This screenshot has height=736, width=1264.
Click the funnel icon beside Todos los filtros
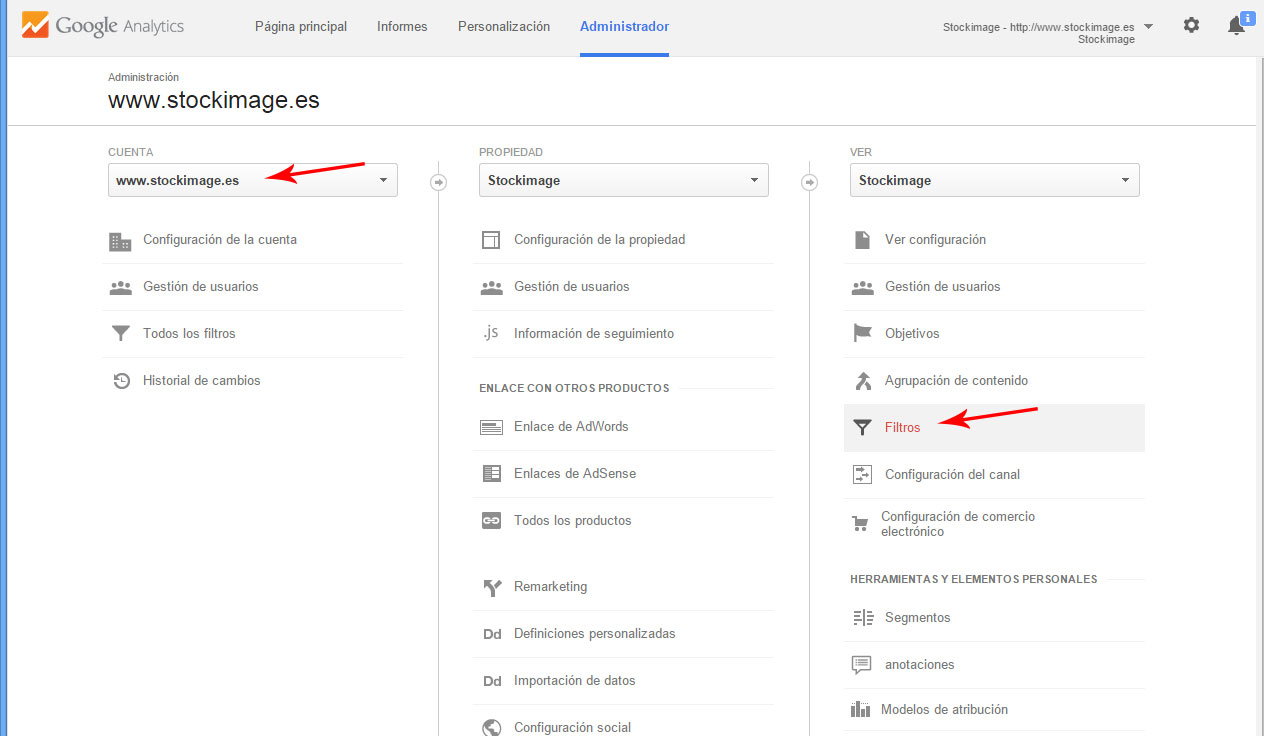coord(120,334)
